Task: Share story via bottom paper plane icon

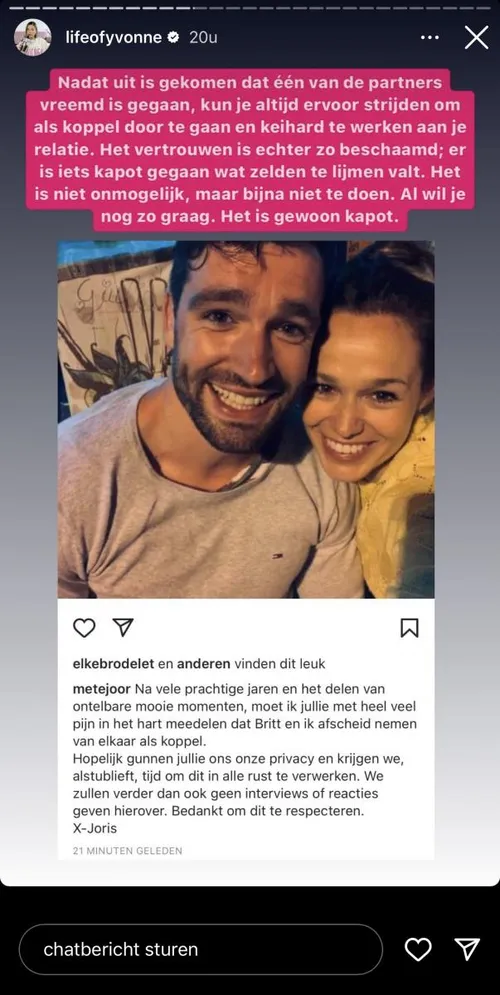Action: click(x=467, y=949)
